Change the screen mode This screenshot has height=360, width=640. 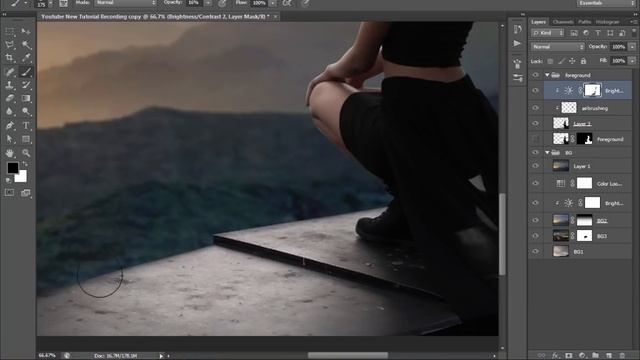pyautogui.click(x=26, y=193)
